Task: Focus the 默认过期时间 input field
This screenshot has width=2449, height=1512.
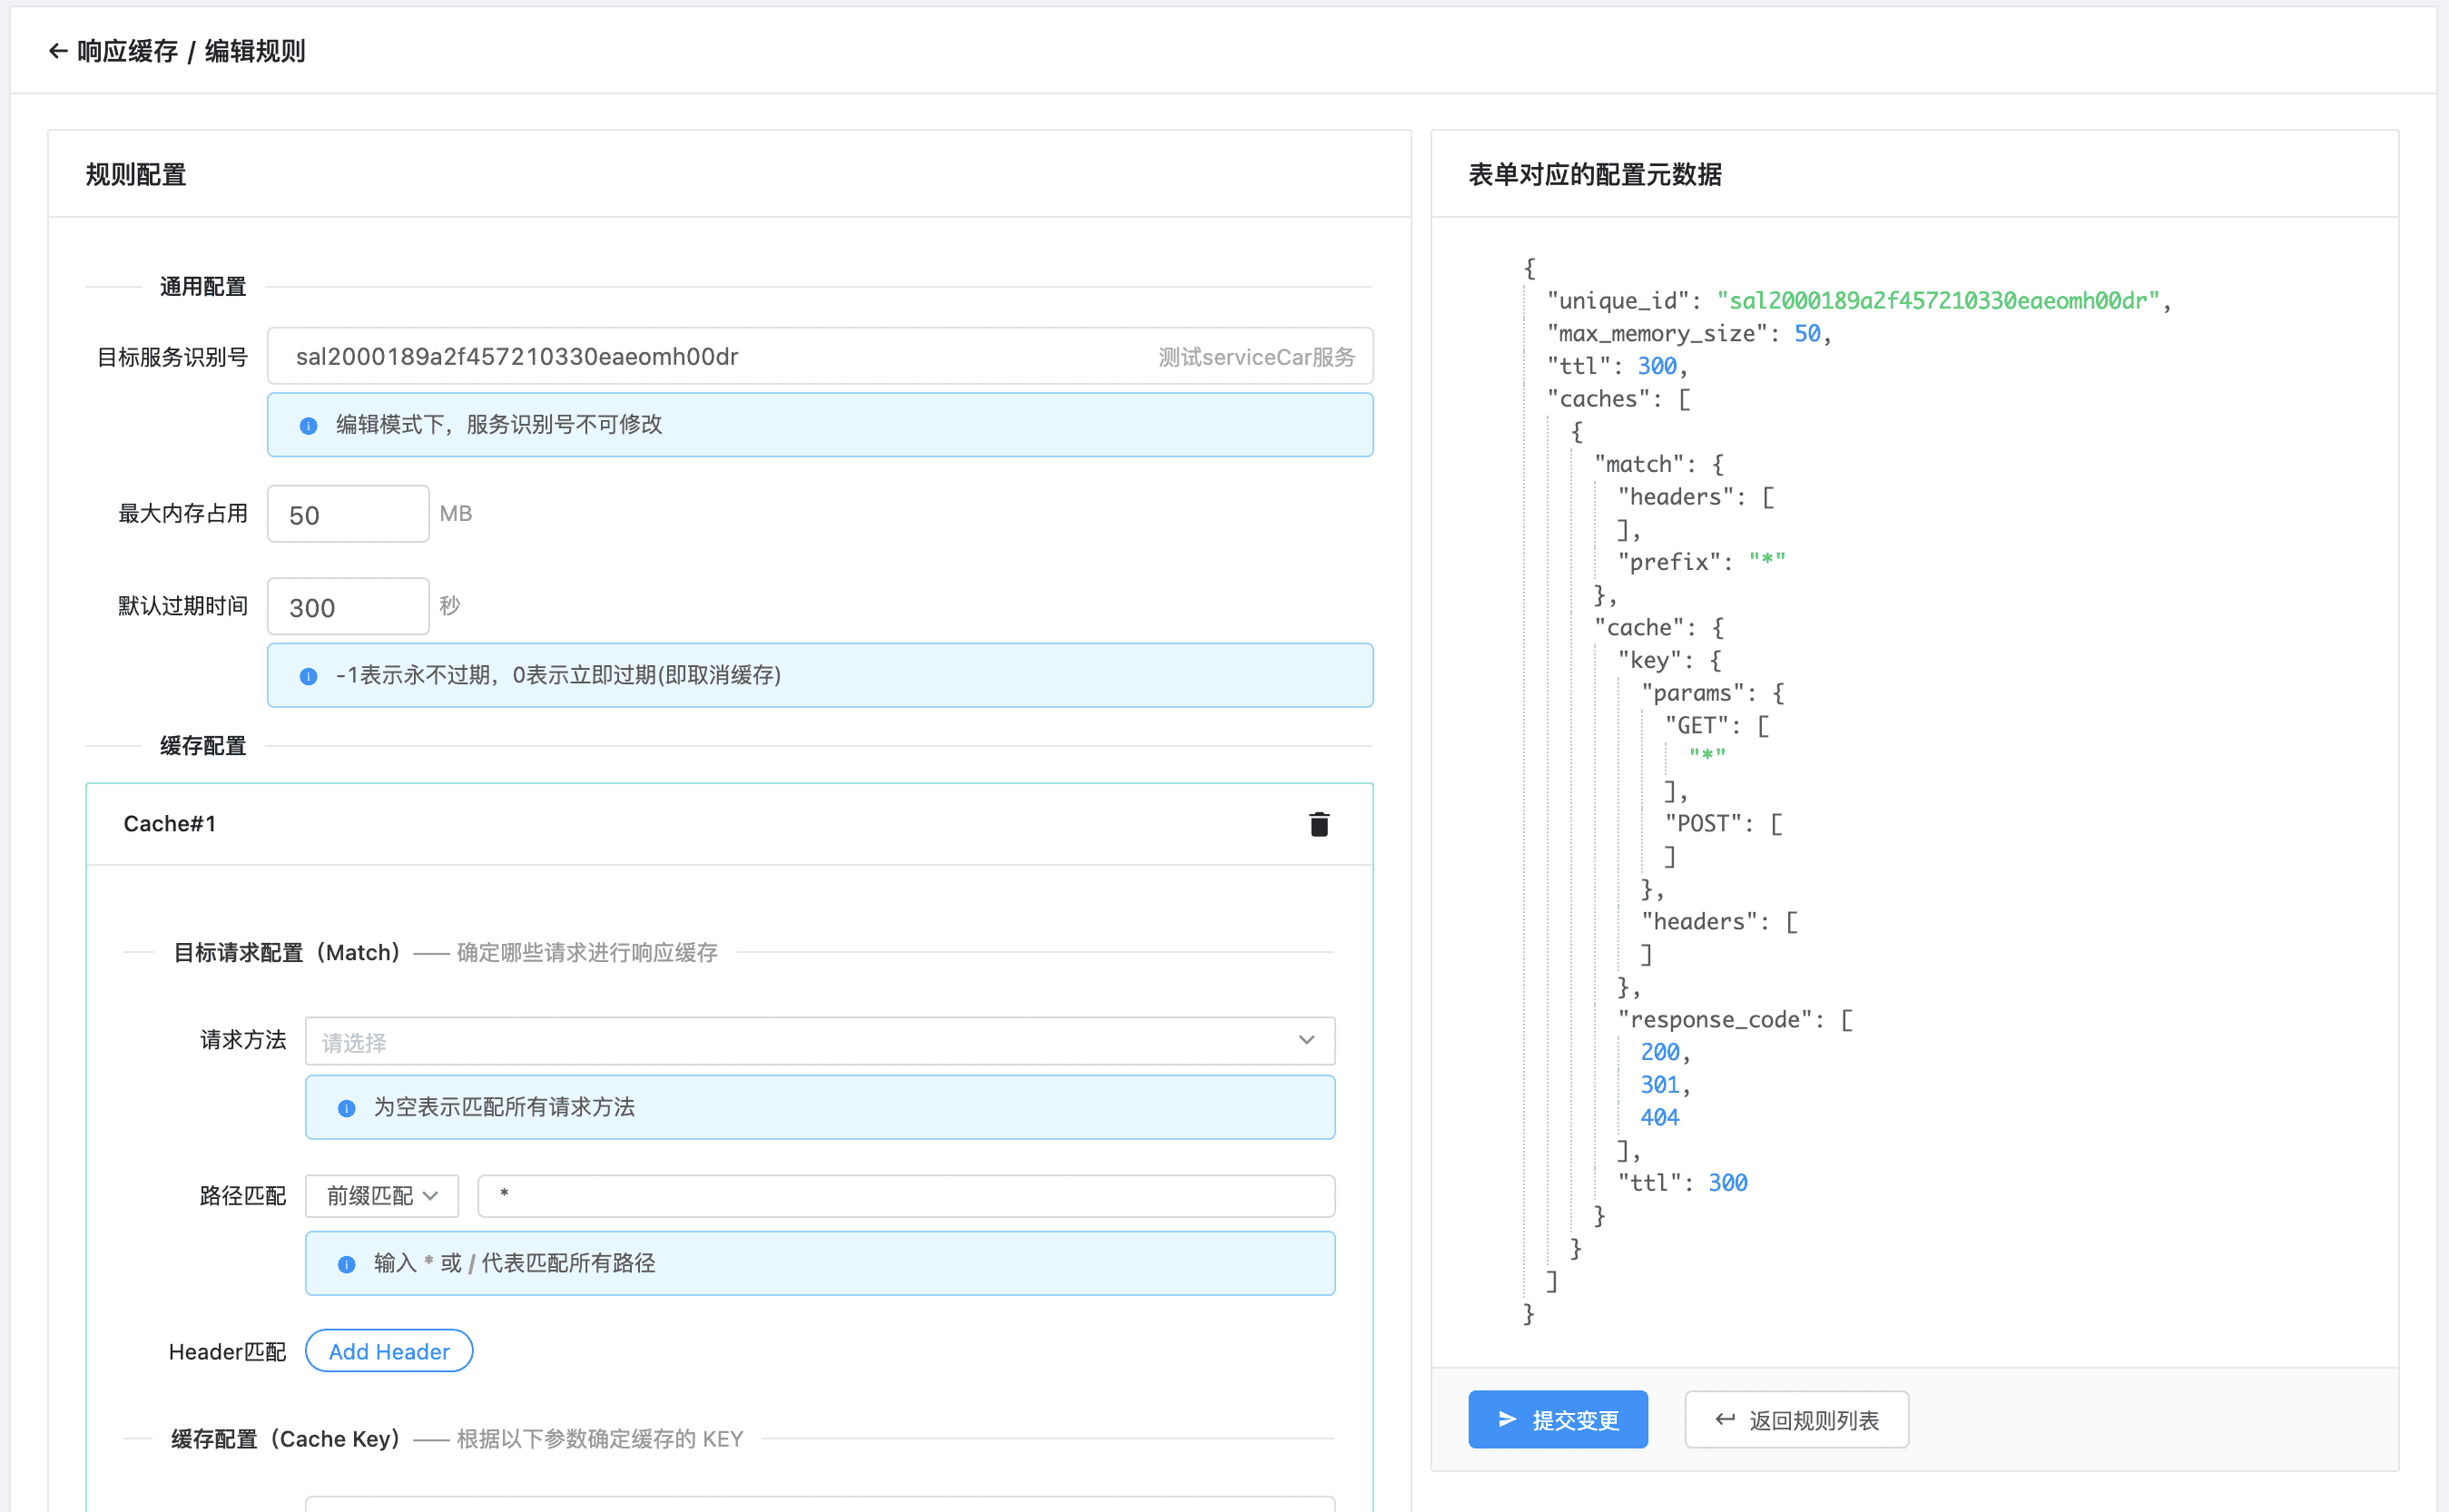Action: 348,606
